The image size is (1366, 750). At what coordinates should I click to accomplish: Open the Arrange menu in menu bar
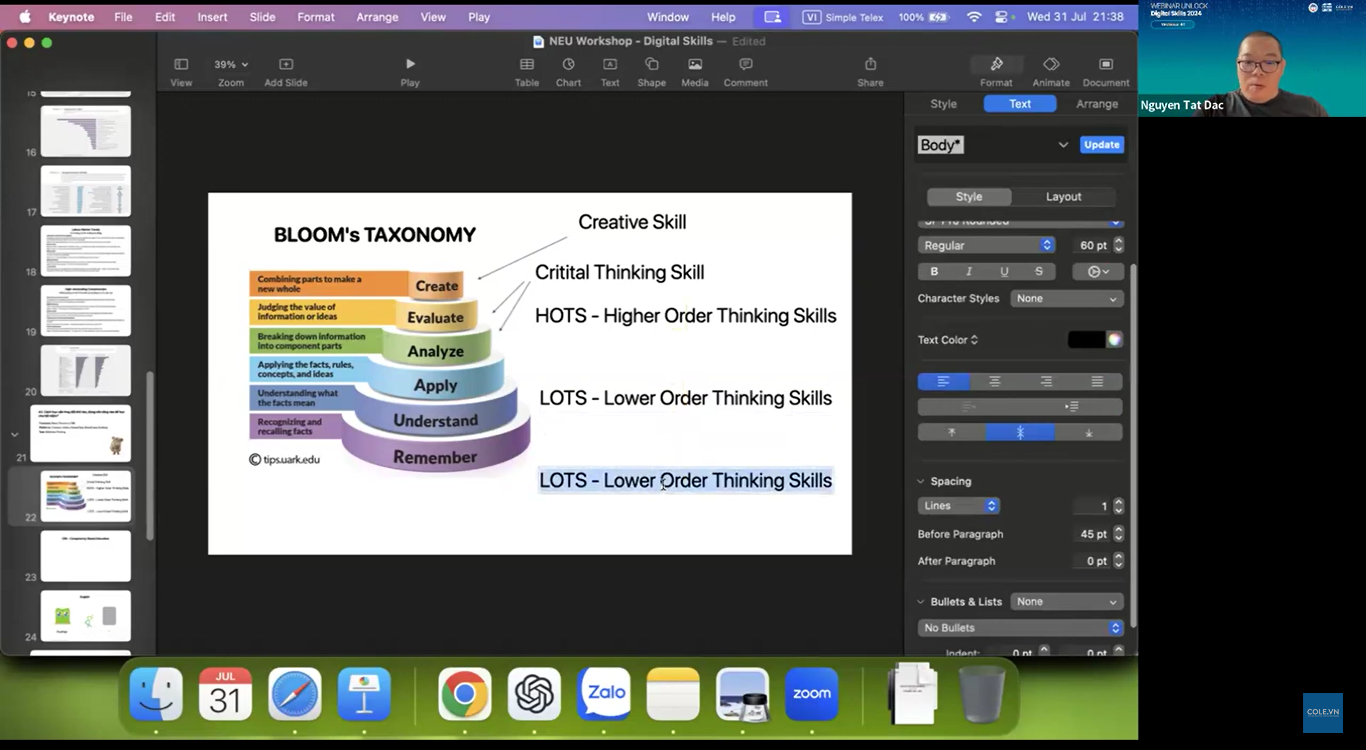pos(378,17)
